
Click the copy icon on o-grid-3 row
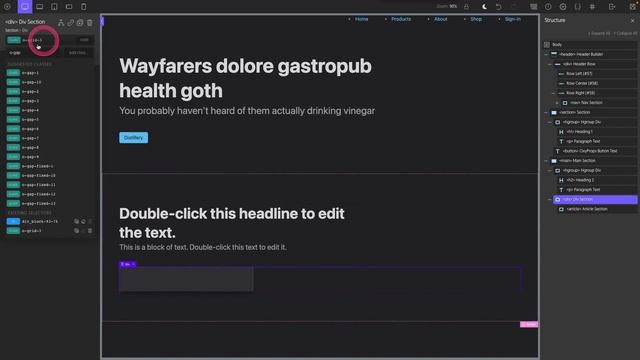(x=76, y=231)
